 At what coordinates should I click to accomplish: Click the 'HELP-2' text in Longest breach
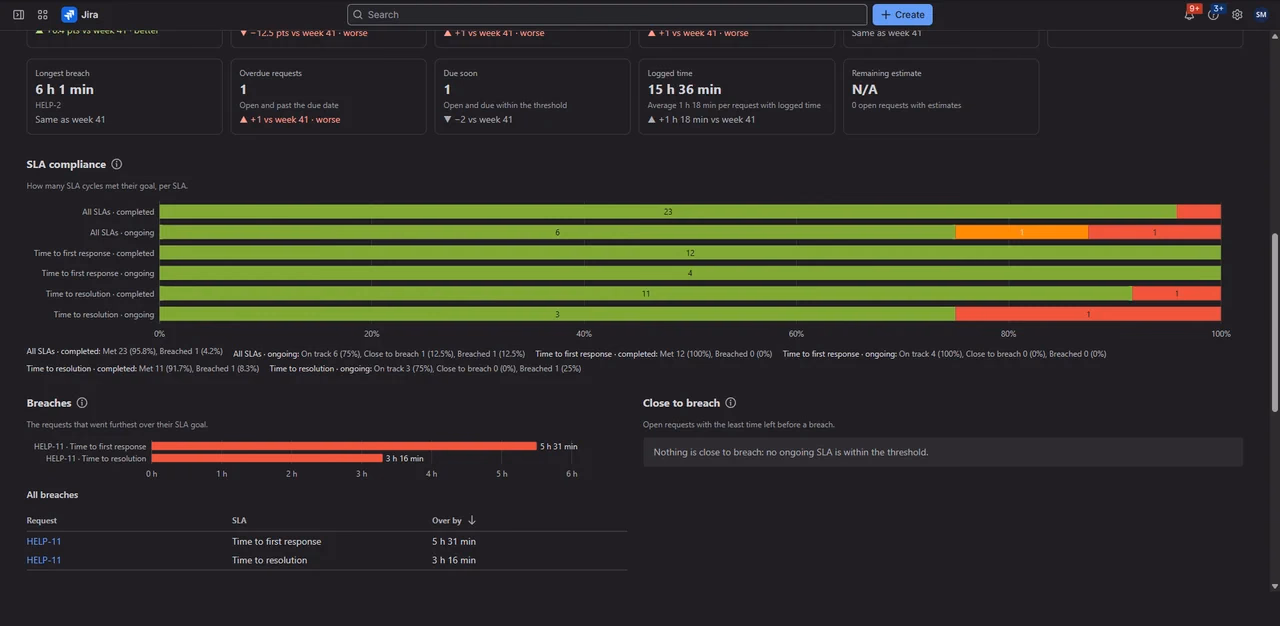coord(48,105)
